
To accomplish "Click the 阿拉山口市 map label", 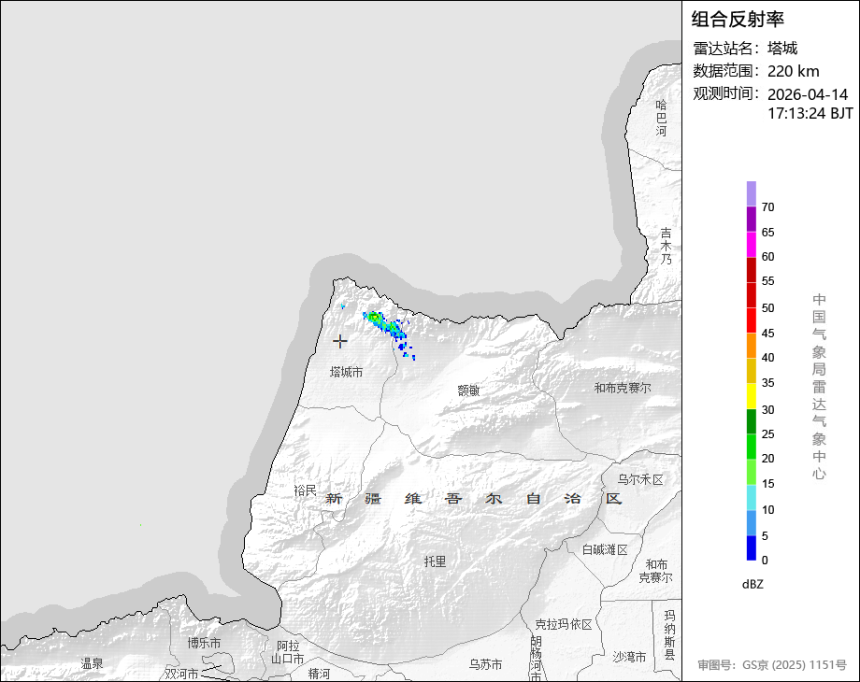I will tap(290, 652).
